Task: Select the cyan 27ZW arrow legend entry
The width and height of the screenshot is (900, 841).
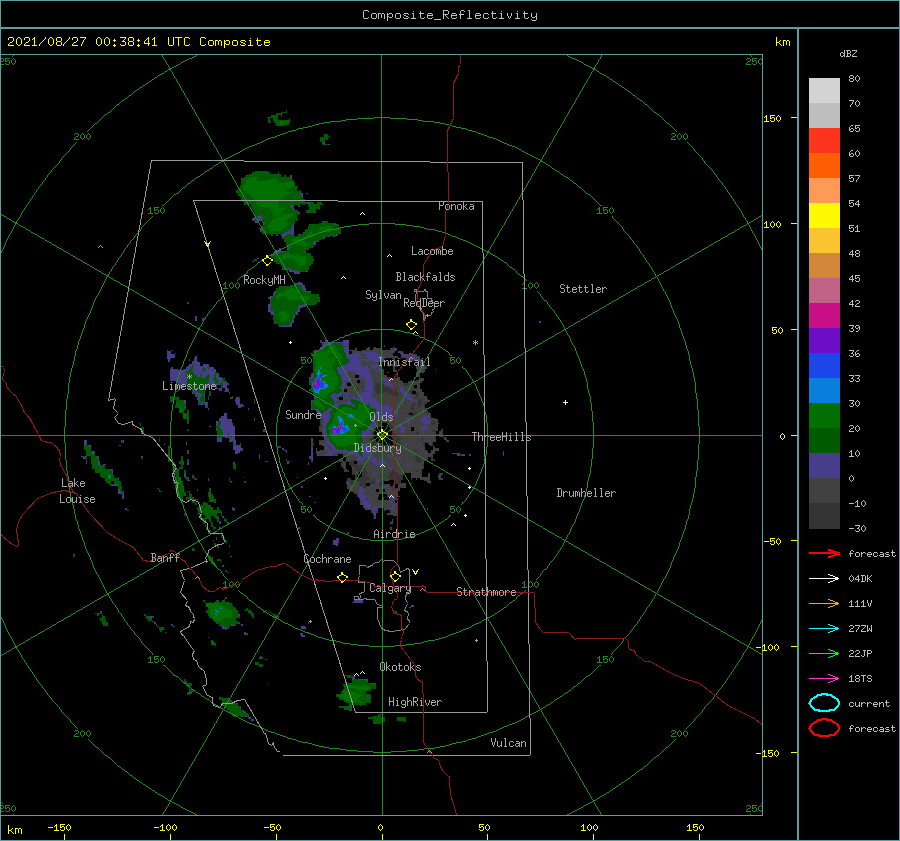Action: point(824,629)
